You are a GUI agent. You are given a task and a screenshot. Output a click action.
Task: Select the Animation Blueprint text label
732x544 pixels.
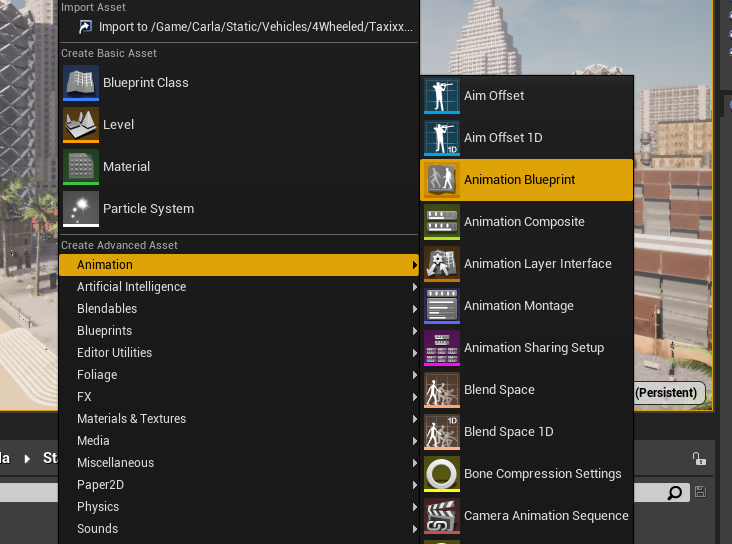[519, 180]
